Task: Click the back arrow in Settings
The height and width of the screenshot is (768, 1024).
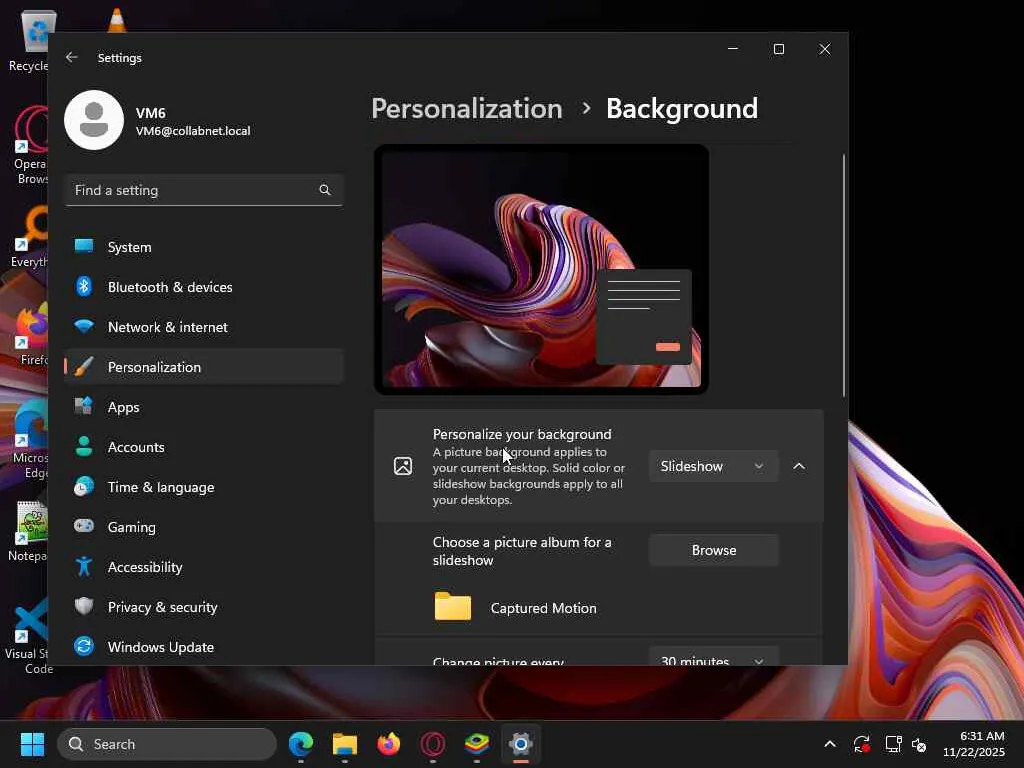Action: tap(72, 58)
